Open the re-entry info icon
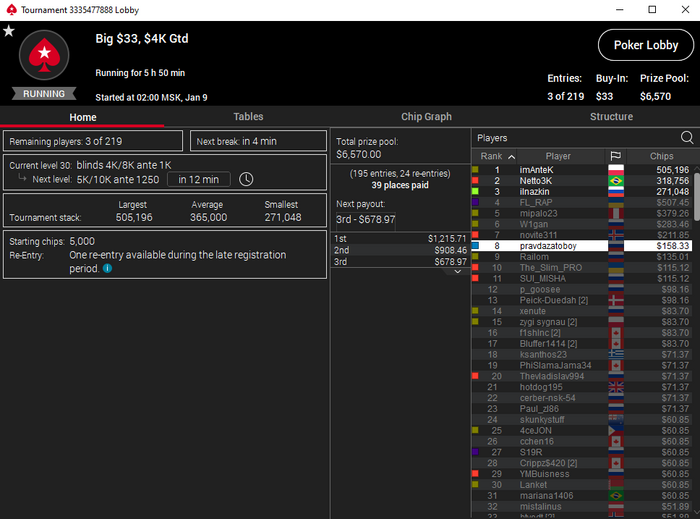 108,268
